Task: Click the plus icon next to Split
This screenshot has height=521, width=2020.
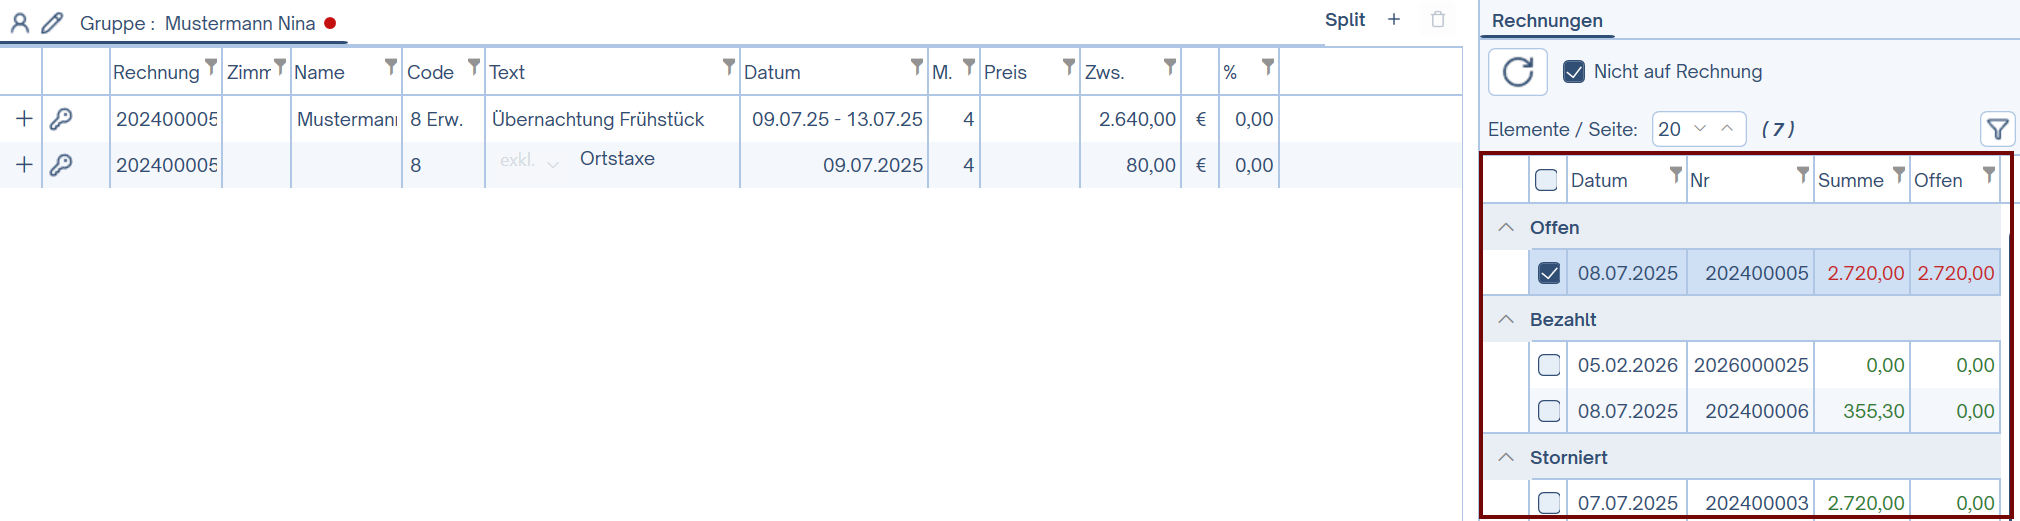Action: 1394,20
